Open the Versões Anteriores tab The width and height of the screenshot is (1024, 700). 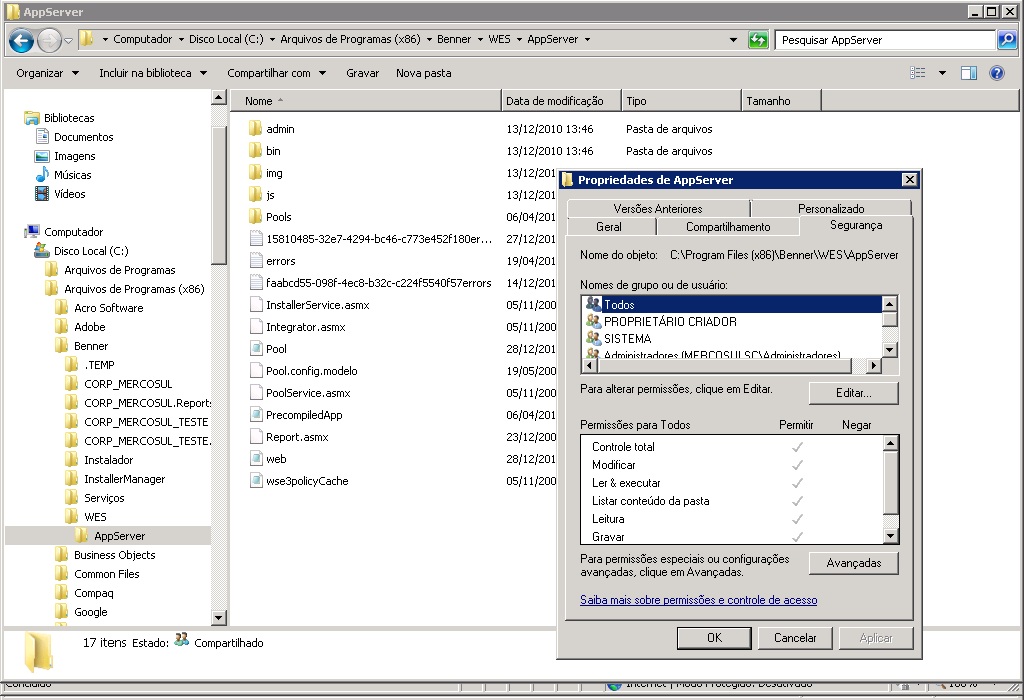pyautogui.click(x=657, y=209)
